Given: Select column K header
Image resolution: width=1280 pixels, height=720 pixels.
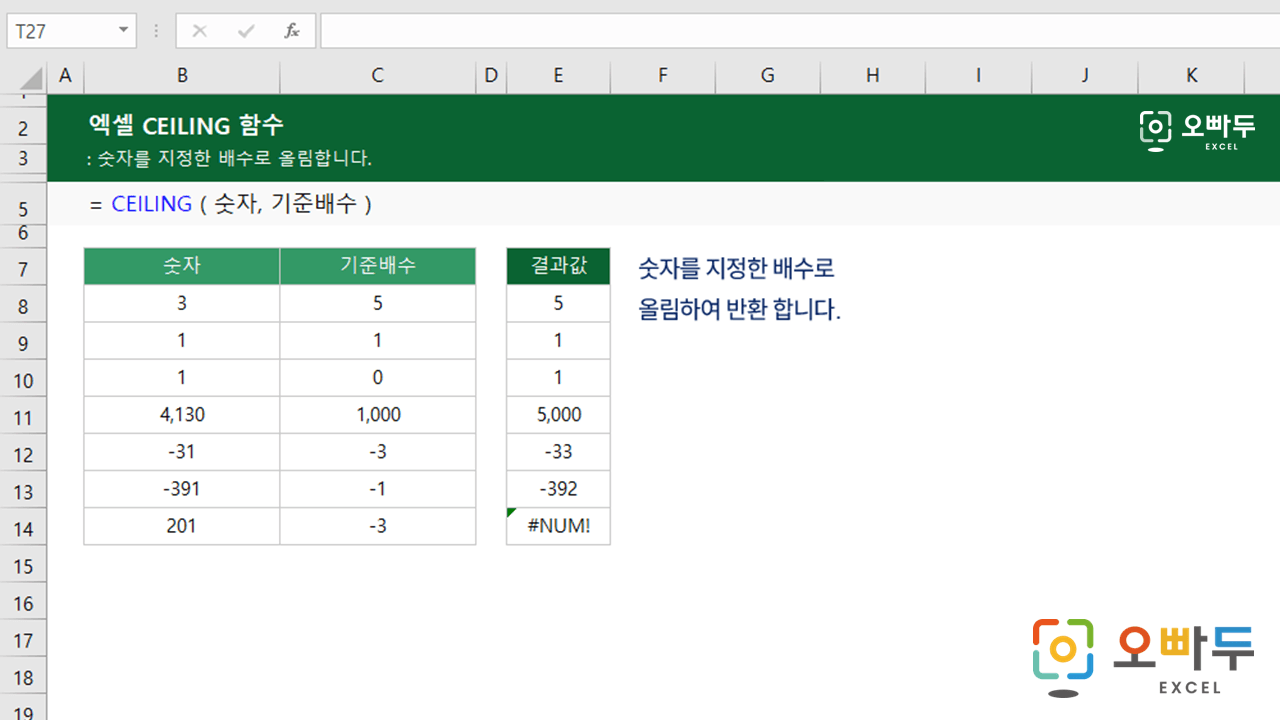Looking at the screenshot, I should point(1191,76).
